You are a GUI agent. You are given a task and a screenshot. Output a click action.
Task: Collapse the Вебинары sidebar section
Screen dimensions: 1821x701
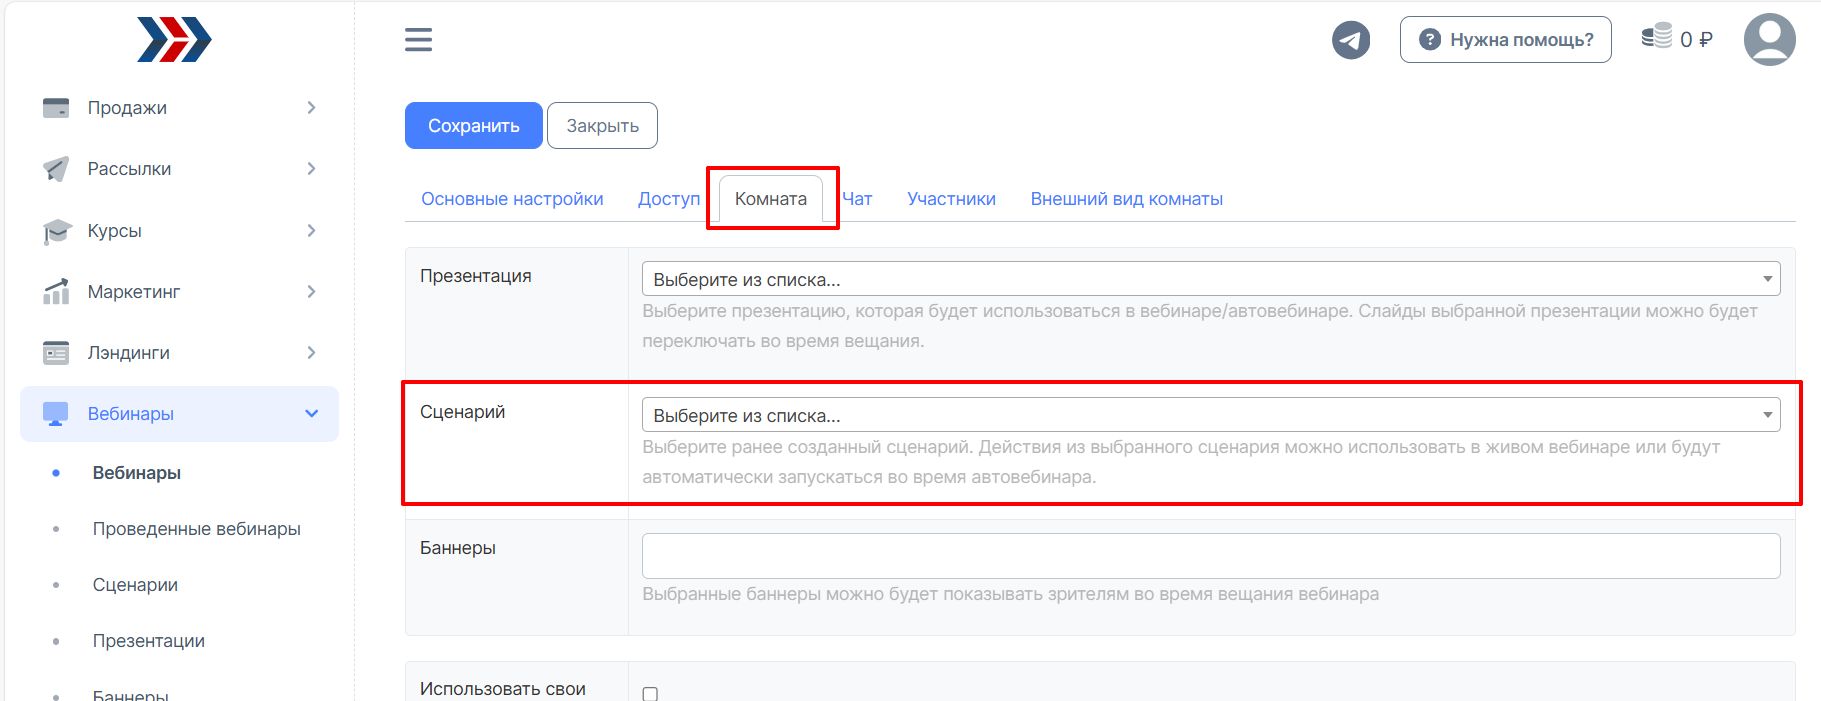tap(311, 414)
